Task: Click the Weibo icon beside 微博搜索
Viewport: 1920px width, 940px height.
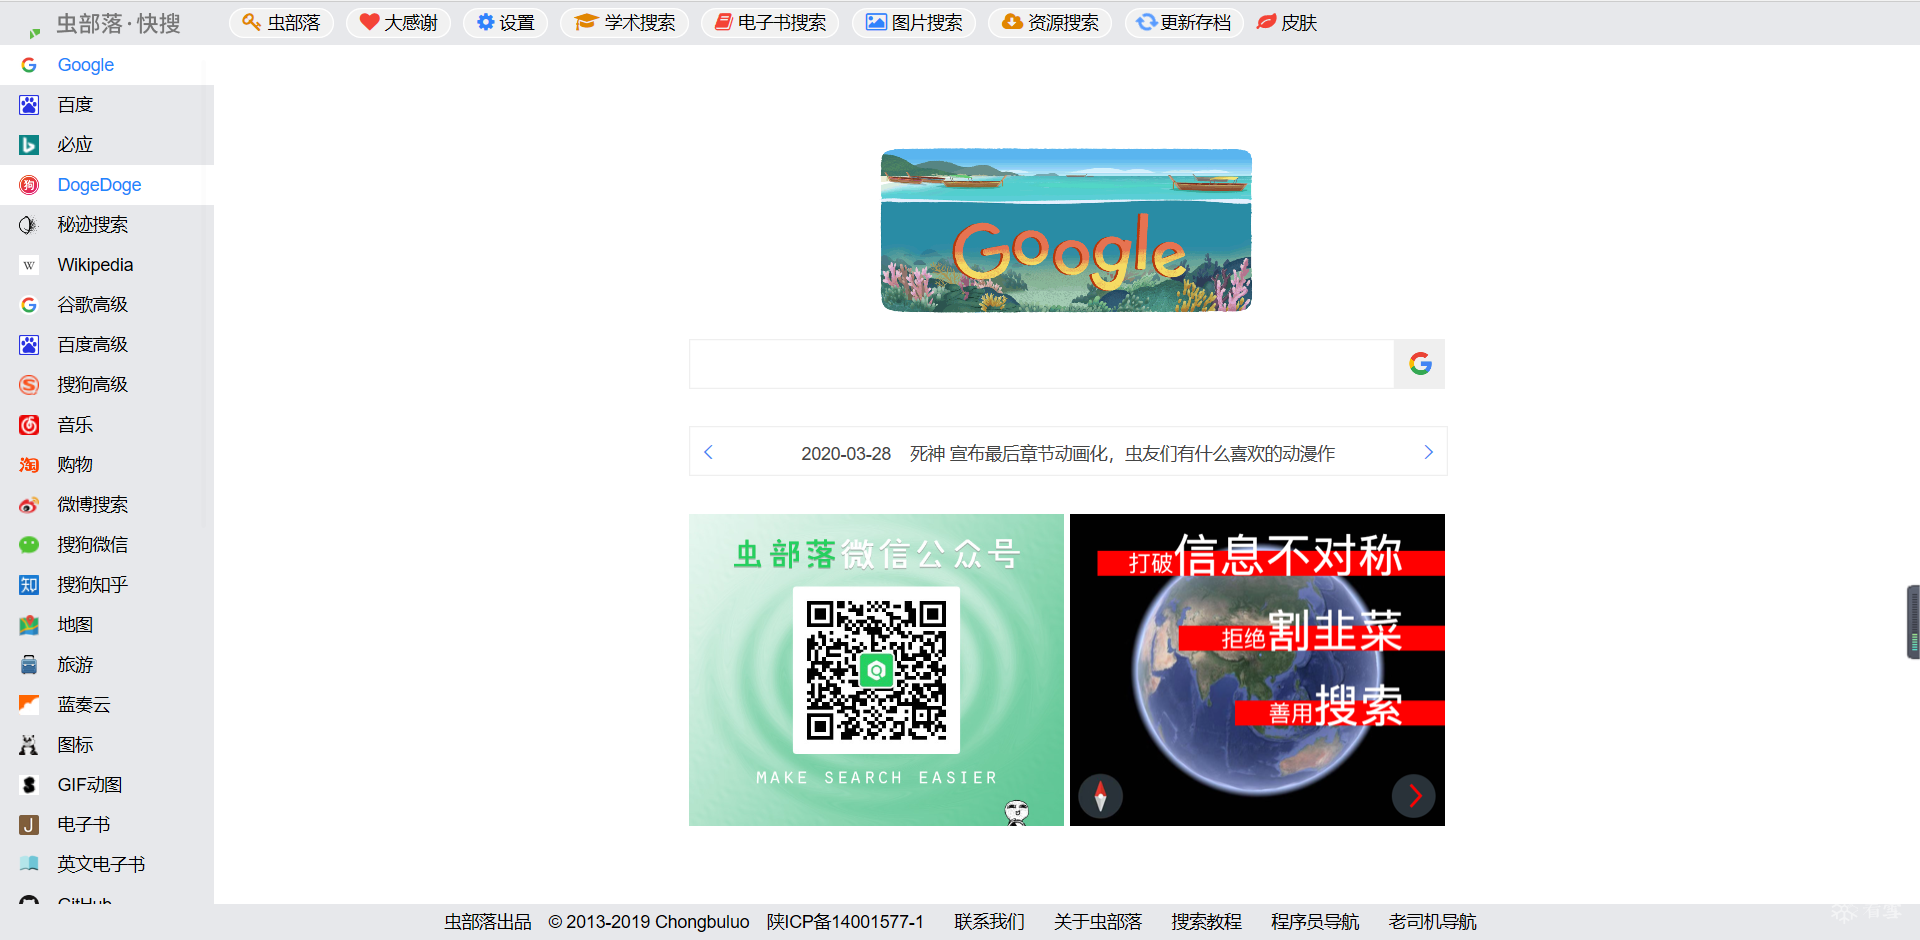Action: (x=29, y=505)
